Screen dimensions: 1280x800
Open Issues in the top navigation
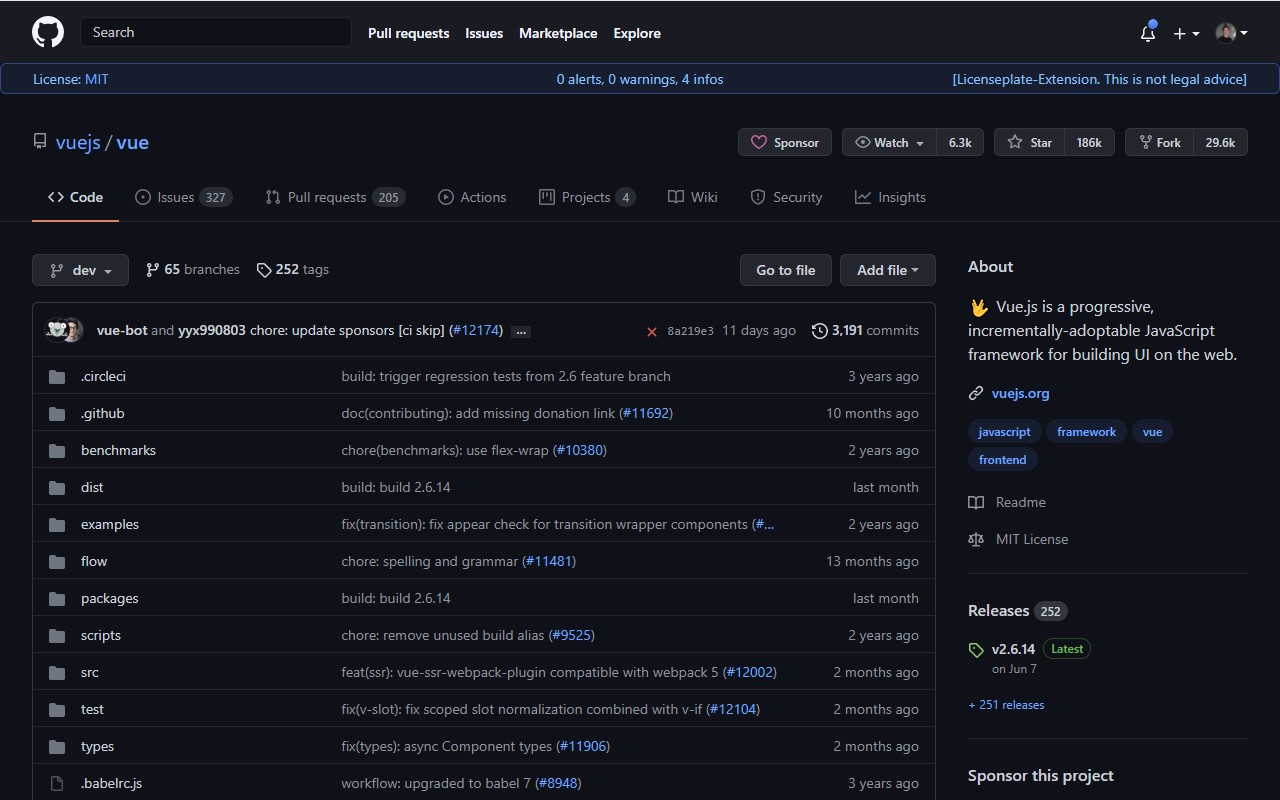[x=484, y=33]
